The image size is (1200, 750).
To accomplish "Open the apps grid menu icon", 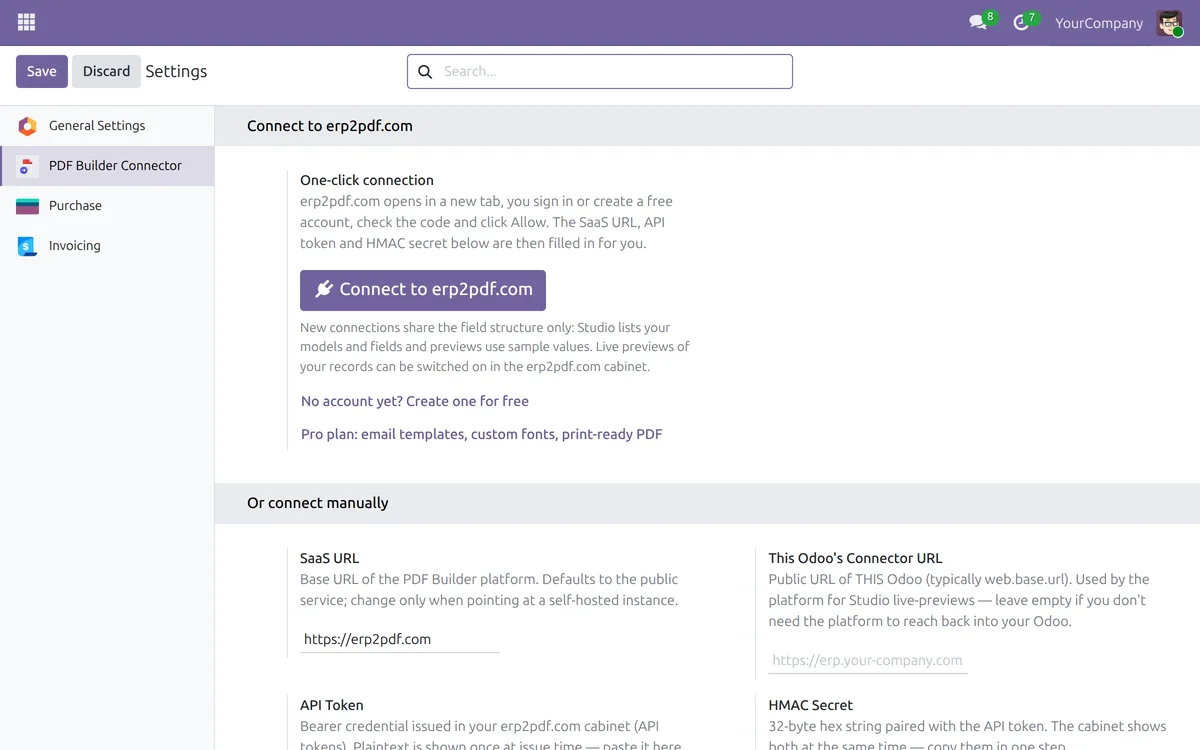I will click(27, 22).
